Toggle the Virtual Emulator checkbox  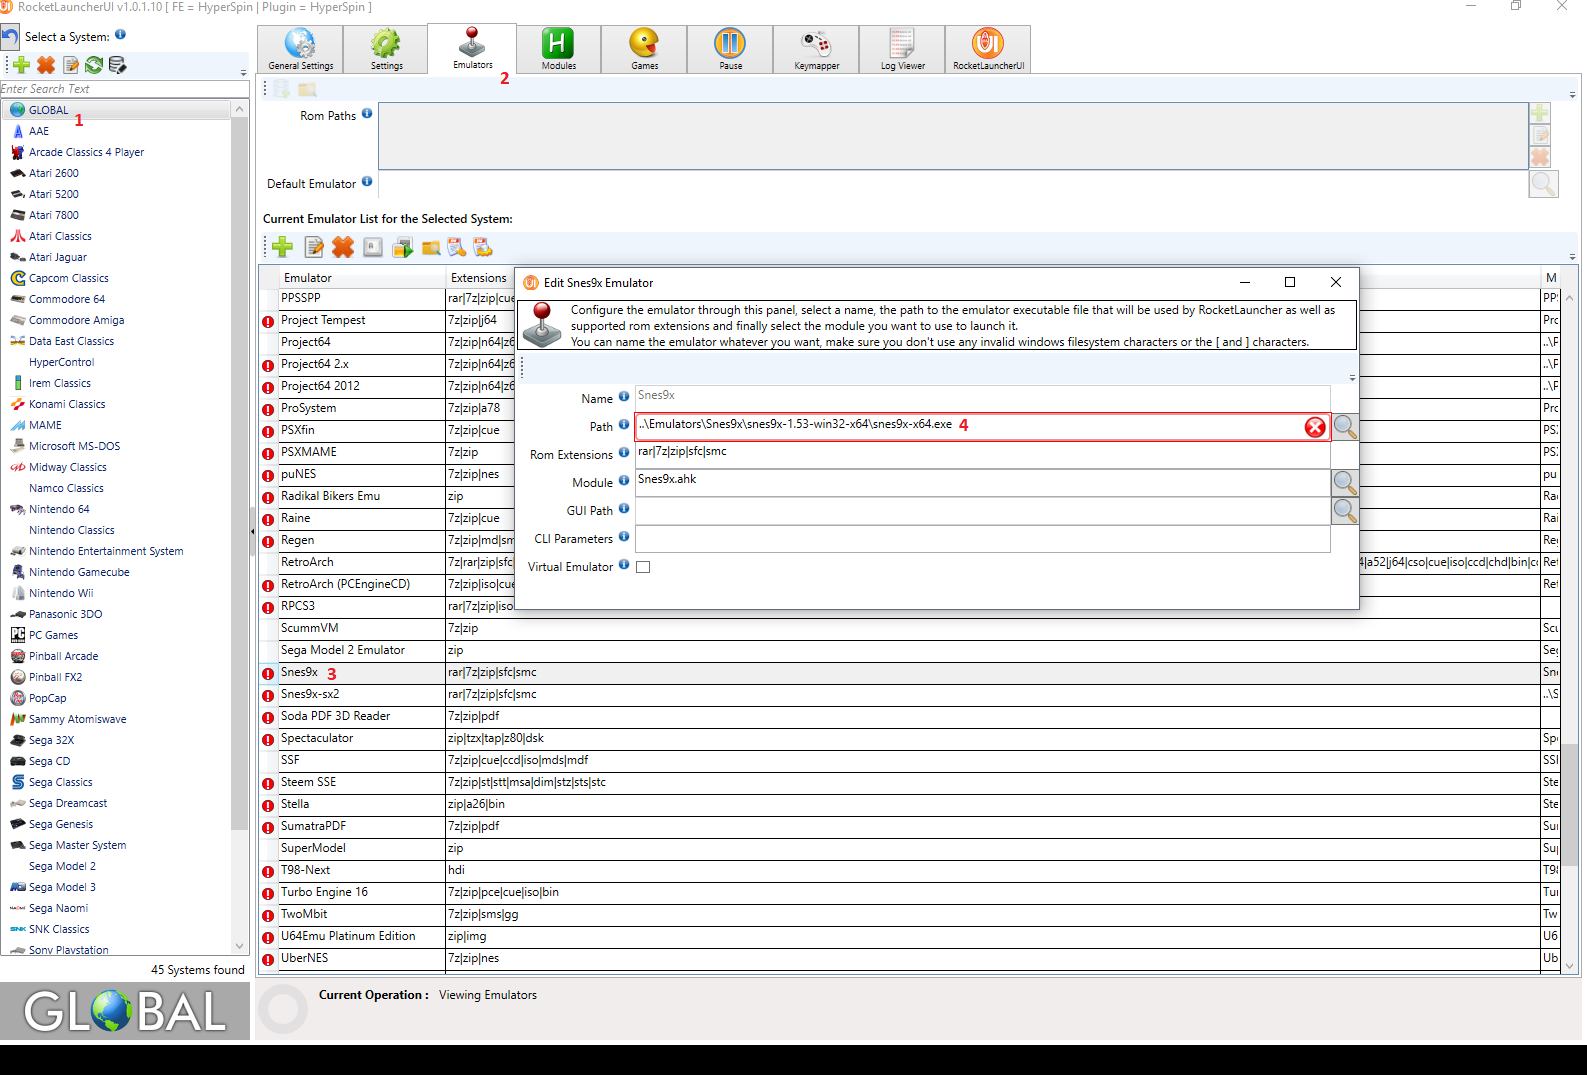(x=643, y=567)
